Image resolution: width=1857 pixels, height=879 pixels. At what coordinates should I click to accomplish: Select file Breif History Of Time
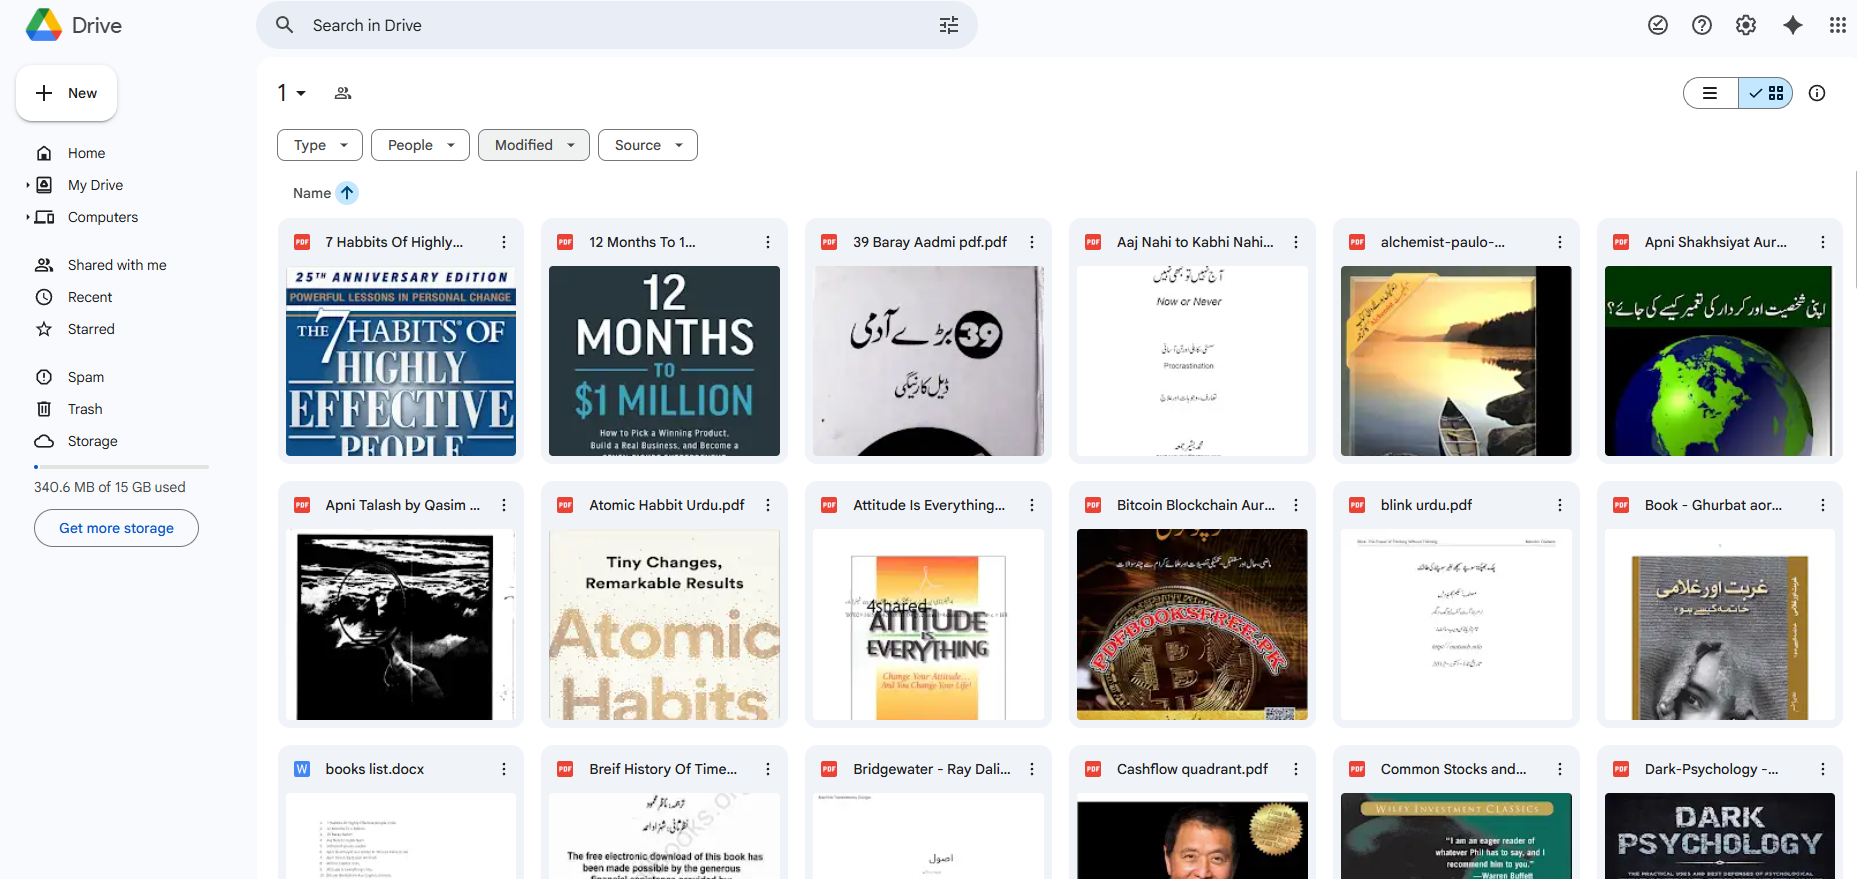663,769
